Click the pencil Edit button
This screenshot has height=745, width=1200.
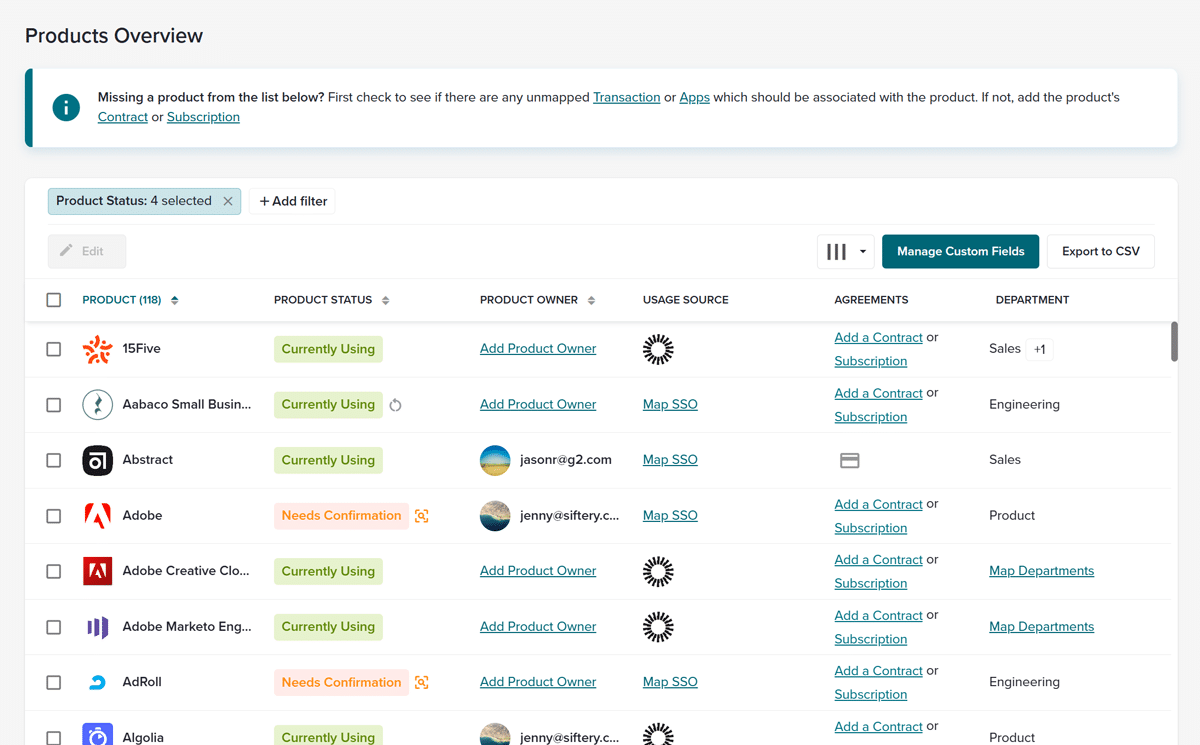pyautogui.click(x=87, y=251)
